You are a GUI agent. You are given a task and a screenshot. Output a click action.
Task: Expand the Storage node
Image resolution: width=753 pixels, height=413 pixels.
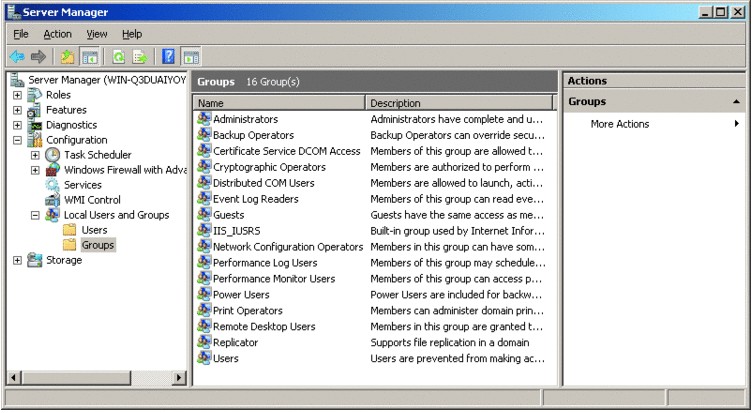pos(17,260)
